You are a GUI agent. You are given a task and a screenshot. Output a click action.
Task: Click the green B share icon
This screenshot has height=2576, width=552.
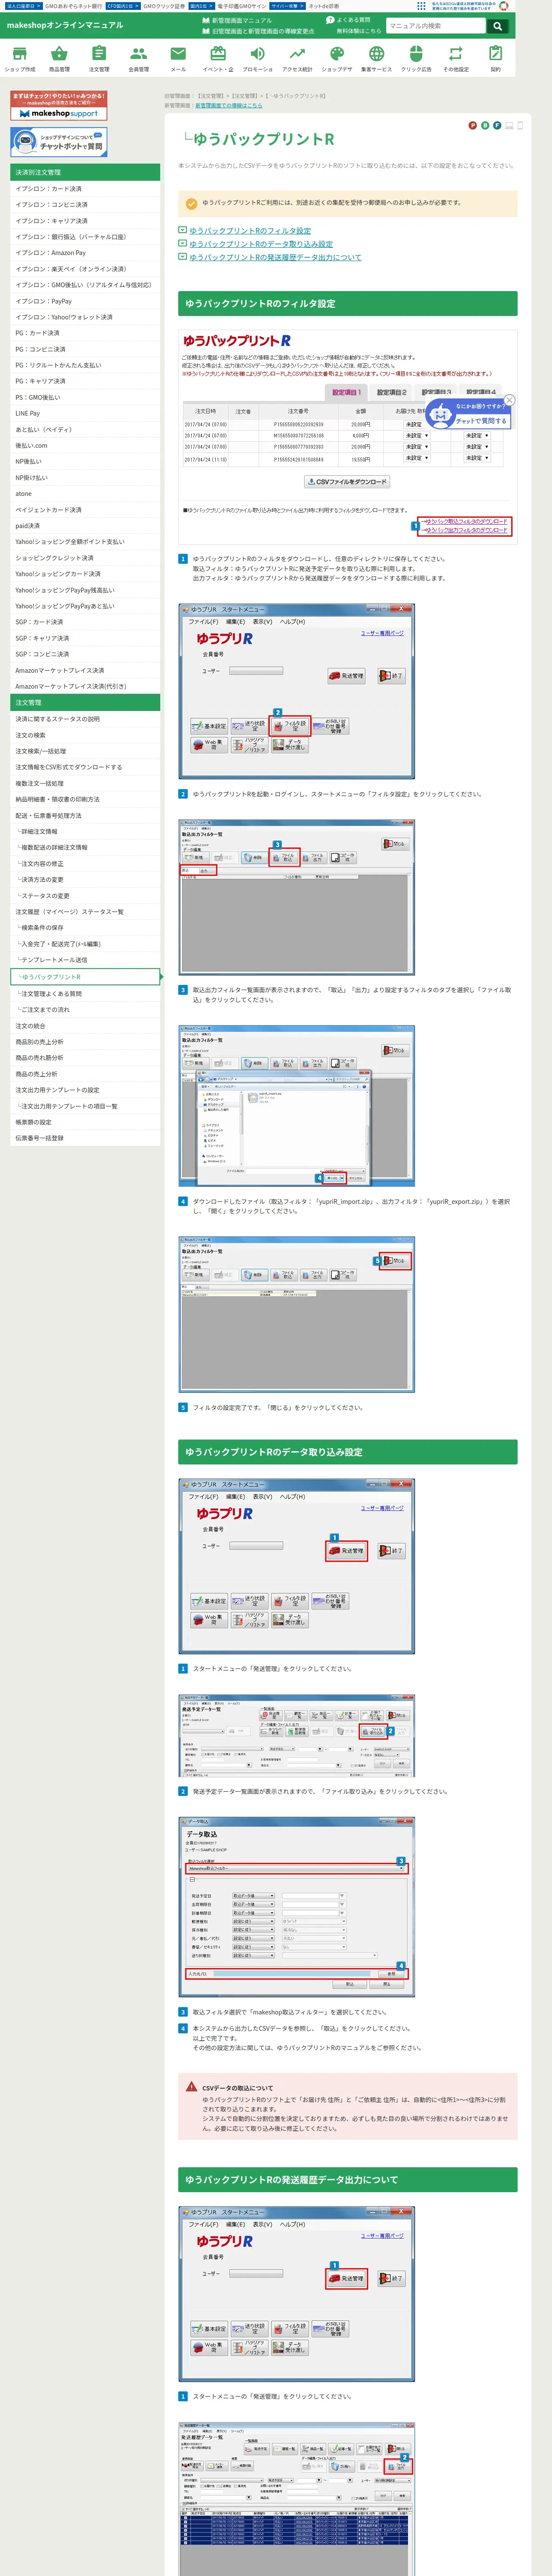484,125
